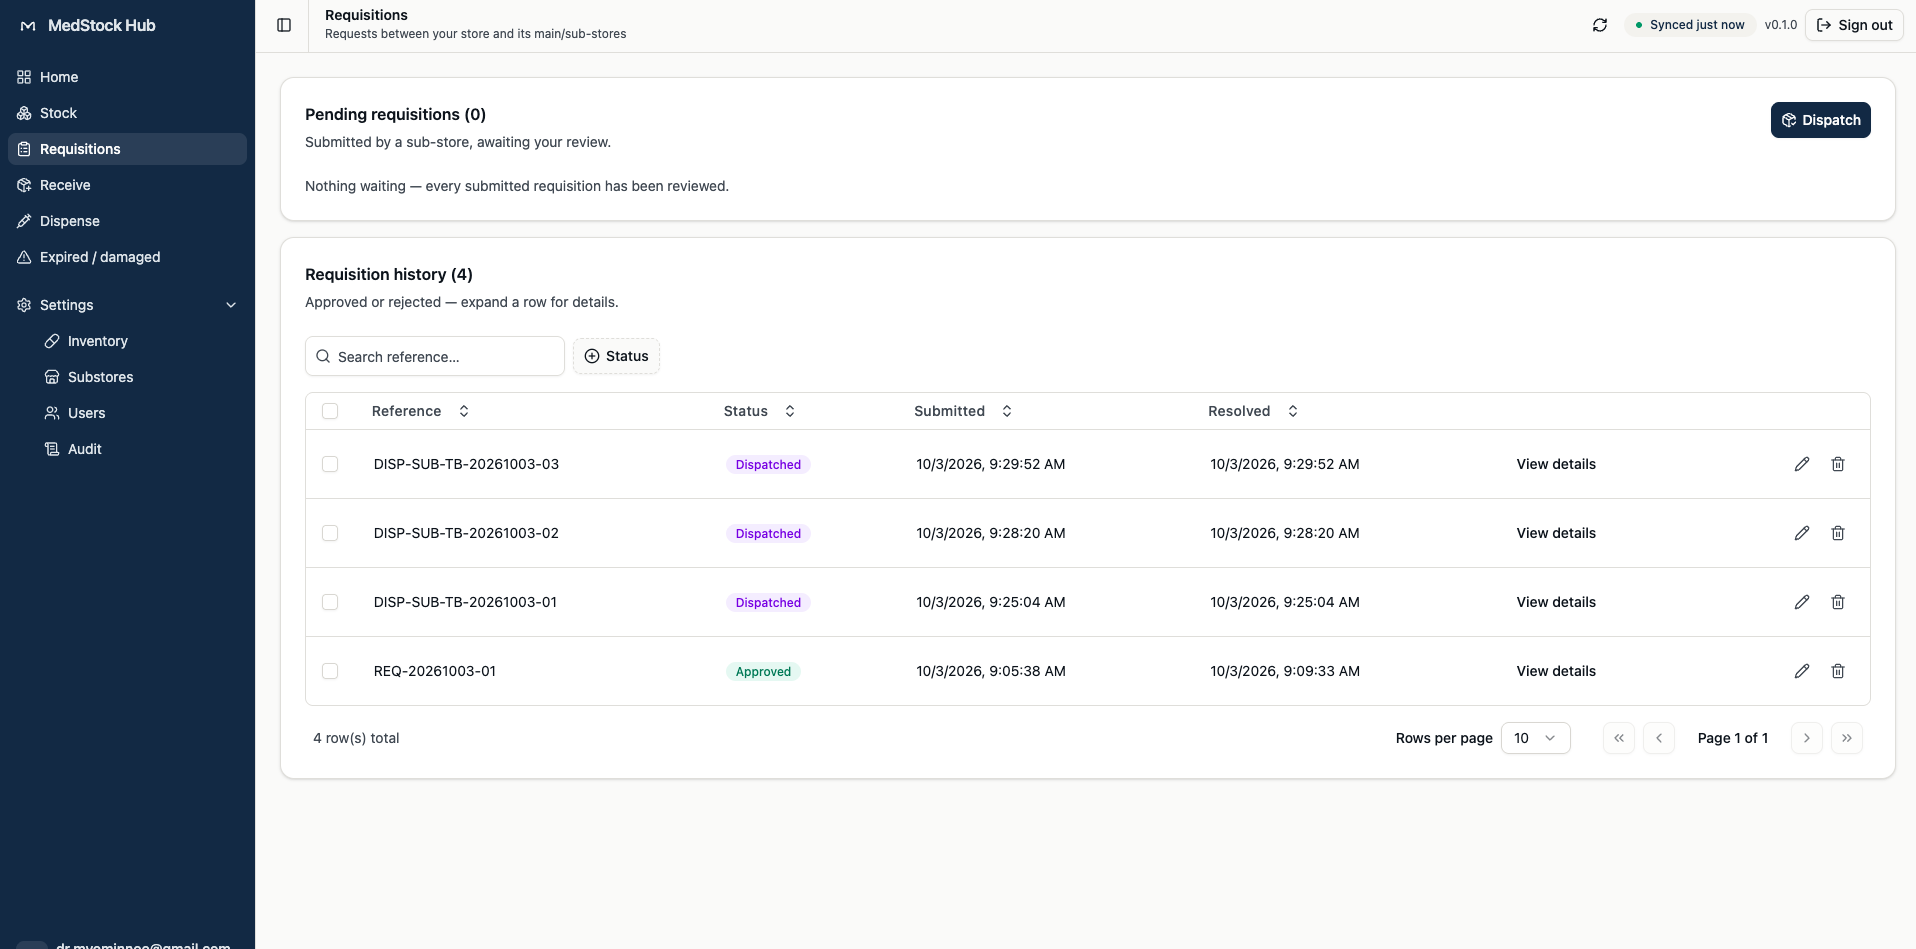Sort by Status column
Viewport: 1916px width, 949px height.
pos(759,411)
